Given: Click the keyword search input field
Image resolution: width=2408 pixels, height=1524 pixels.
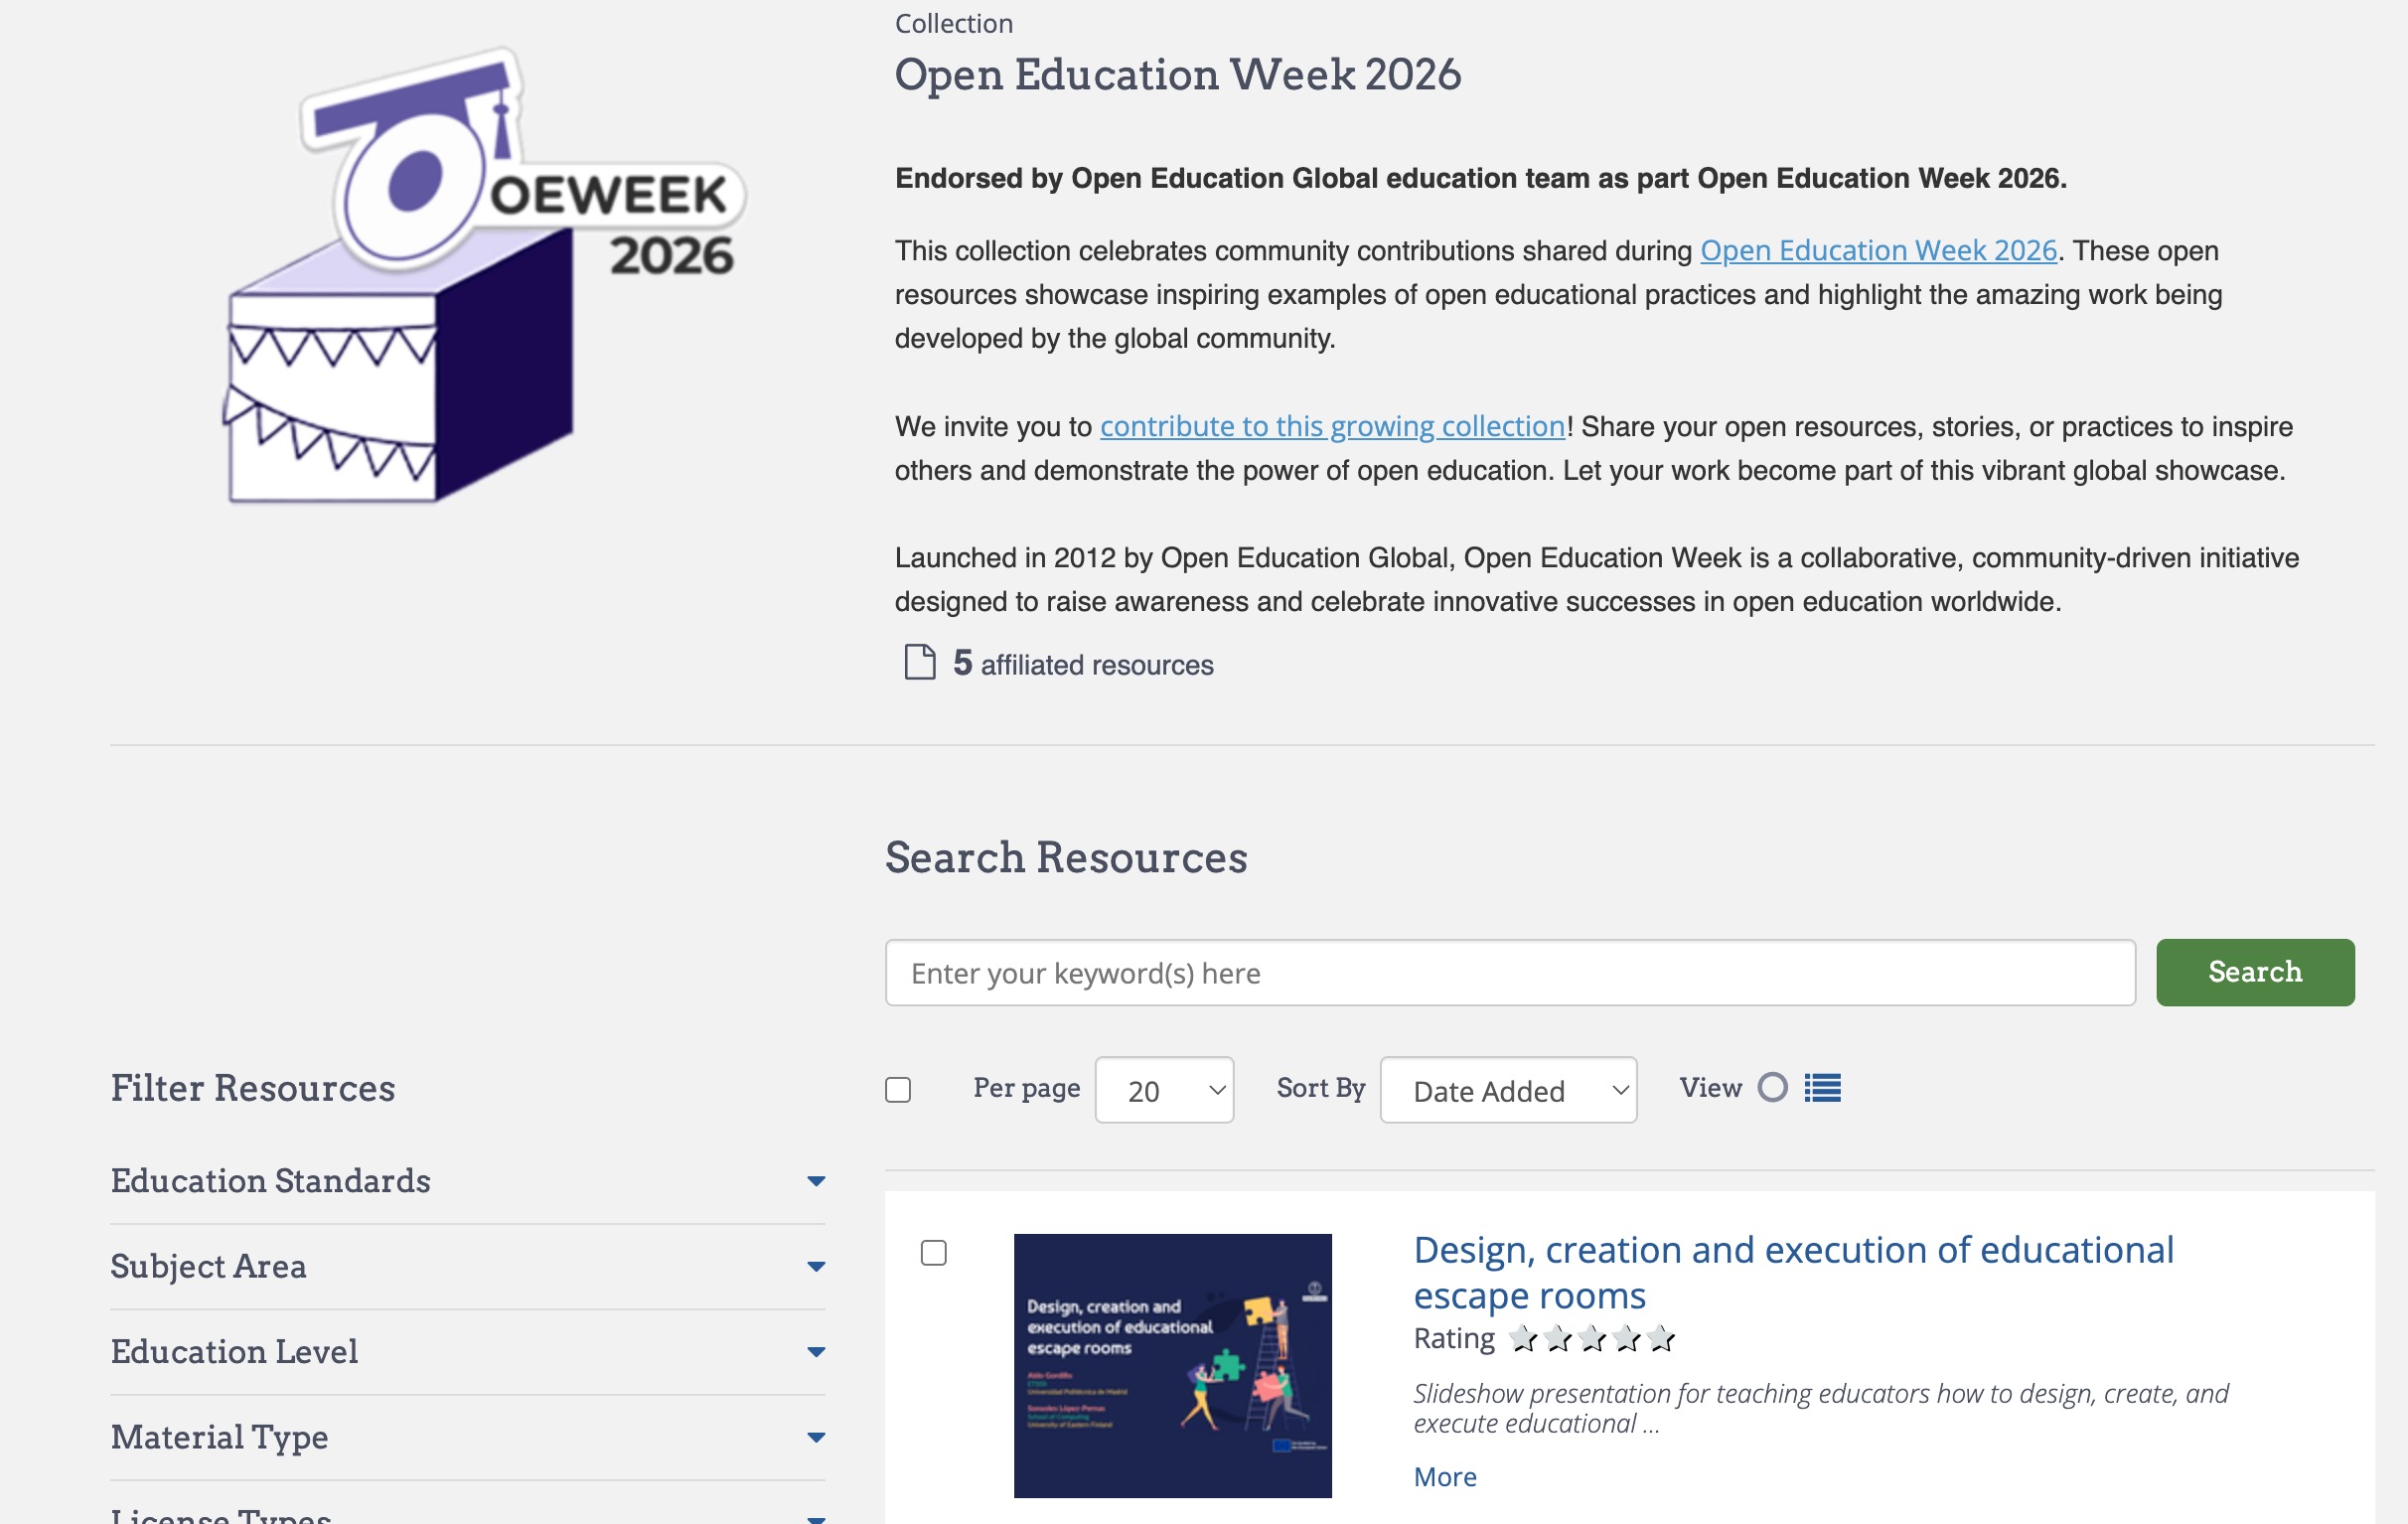Looking at the screenshot, I should click(1509, 973).
